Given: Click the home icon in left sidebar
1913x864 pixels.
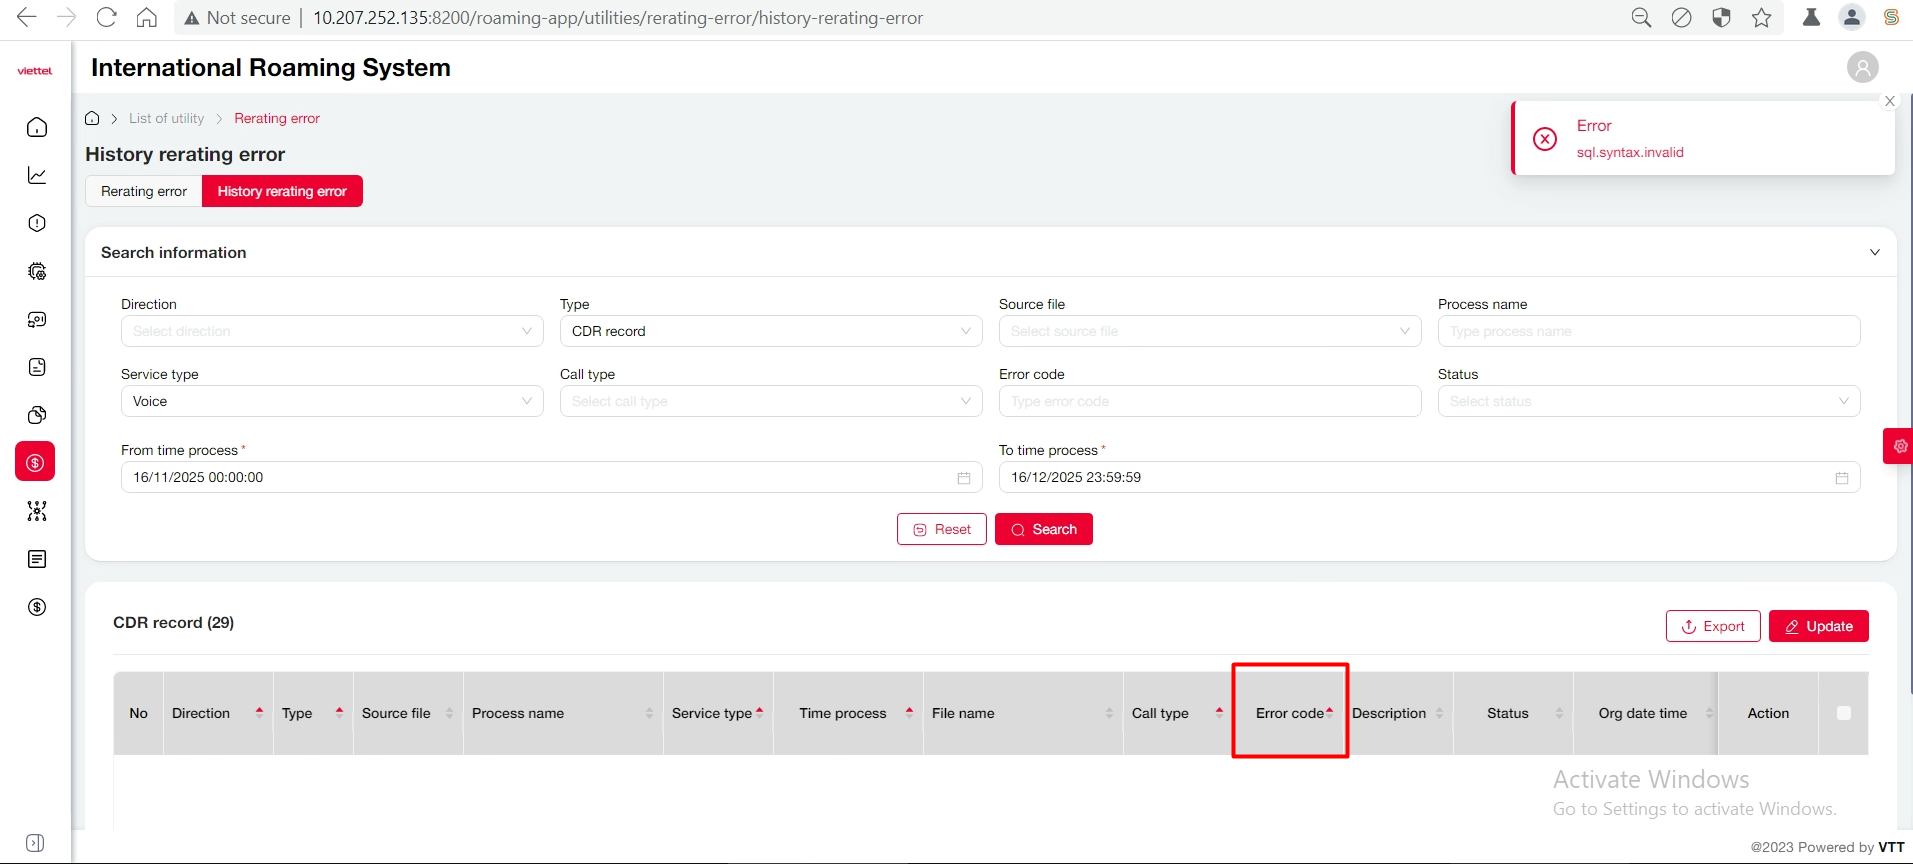Looking at the screenshot, I should tap(37, 127).
